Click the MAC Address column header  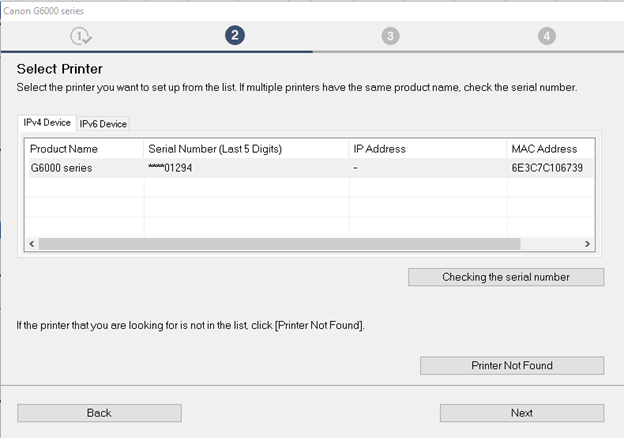551,149
